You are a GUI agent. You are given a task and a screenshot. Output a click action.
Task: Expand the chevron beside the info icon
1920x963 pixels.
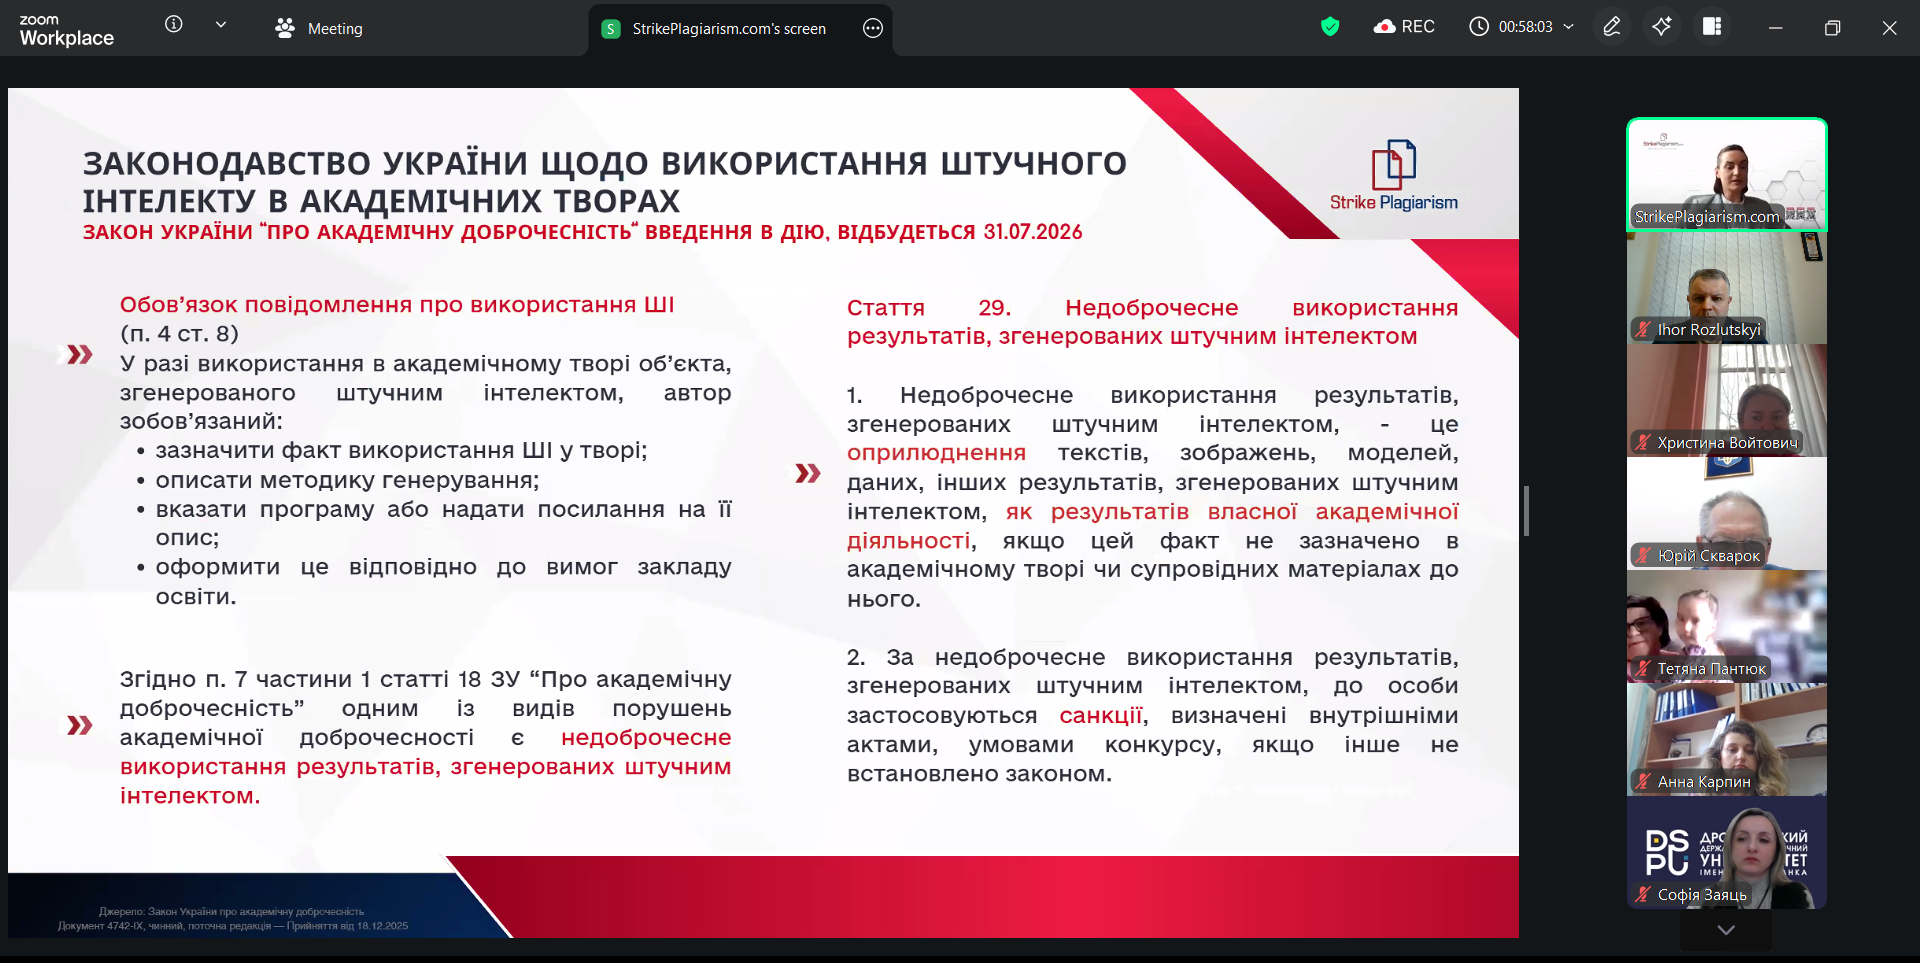click(221, 25)
